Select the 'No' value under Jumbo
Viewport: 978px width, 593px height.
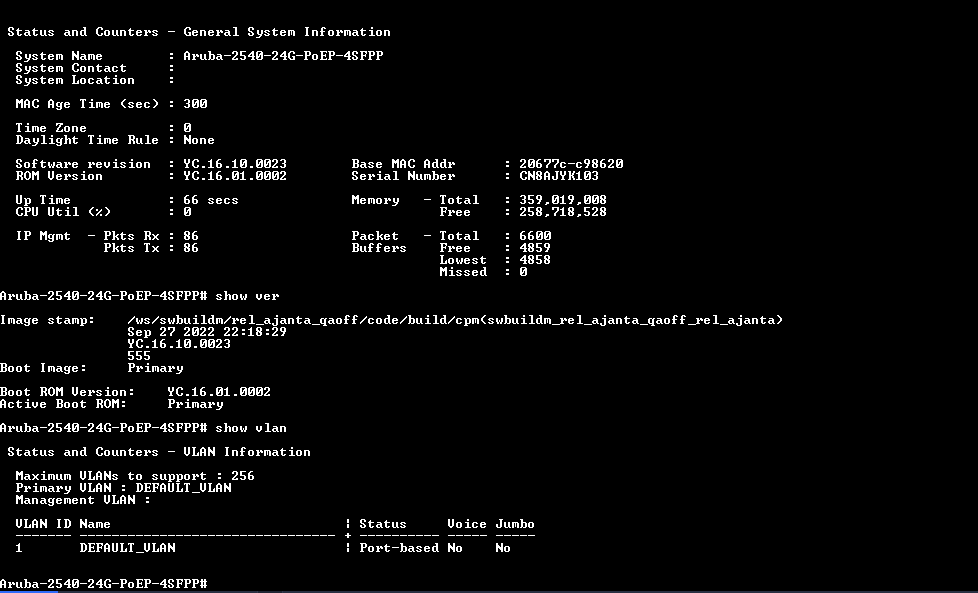coord(503,548)
